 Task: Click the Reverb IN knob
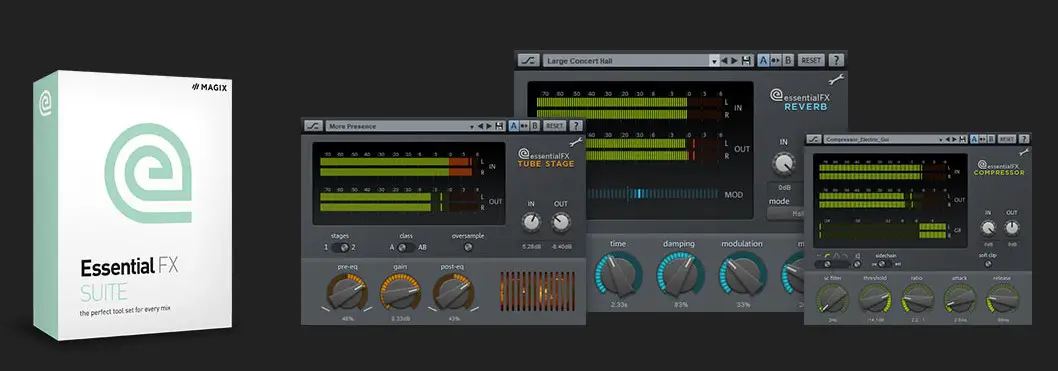[x=783, y=163]
